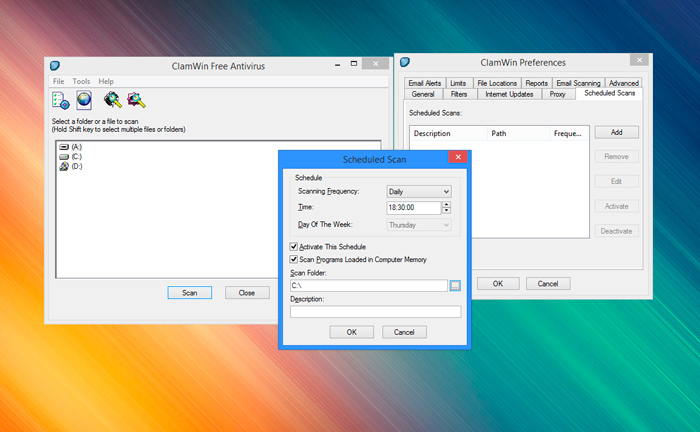Screen dimensions: 700x432
Task: Switch to the Proxy tab
Action: [x=557, y=94]
